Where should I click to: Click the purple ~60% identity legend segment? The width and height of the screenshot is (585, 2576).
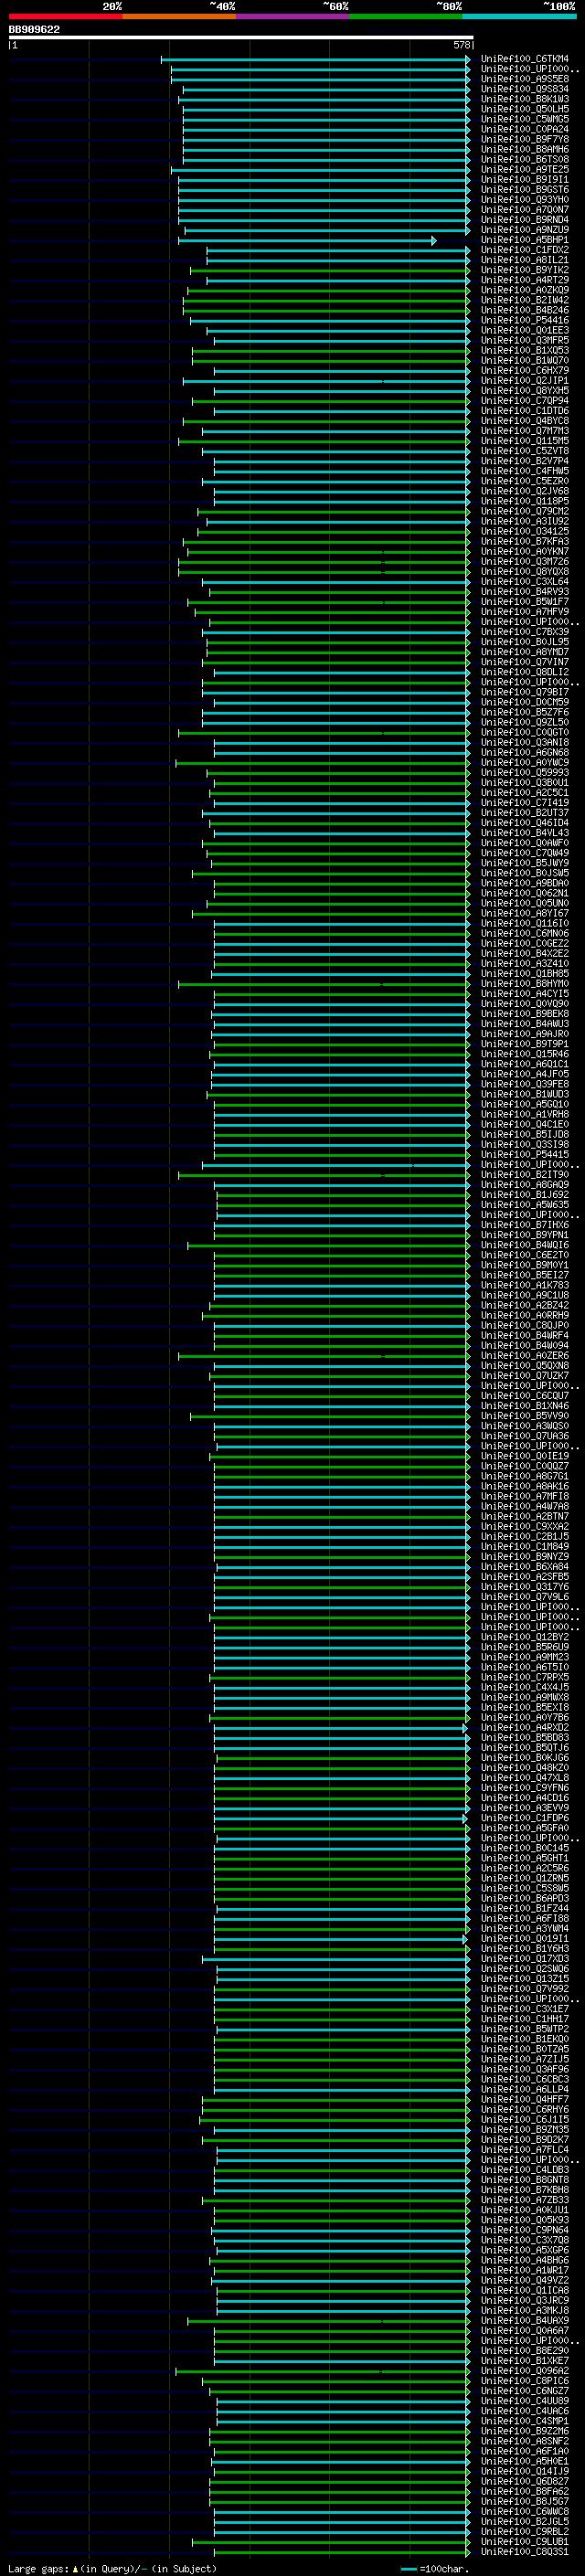pyautogui.click(x=293, y=16)
